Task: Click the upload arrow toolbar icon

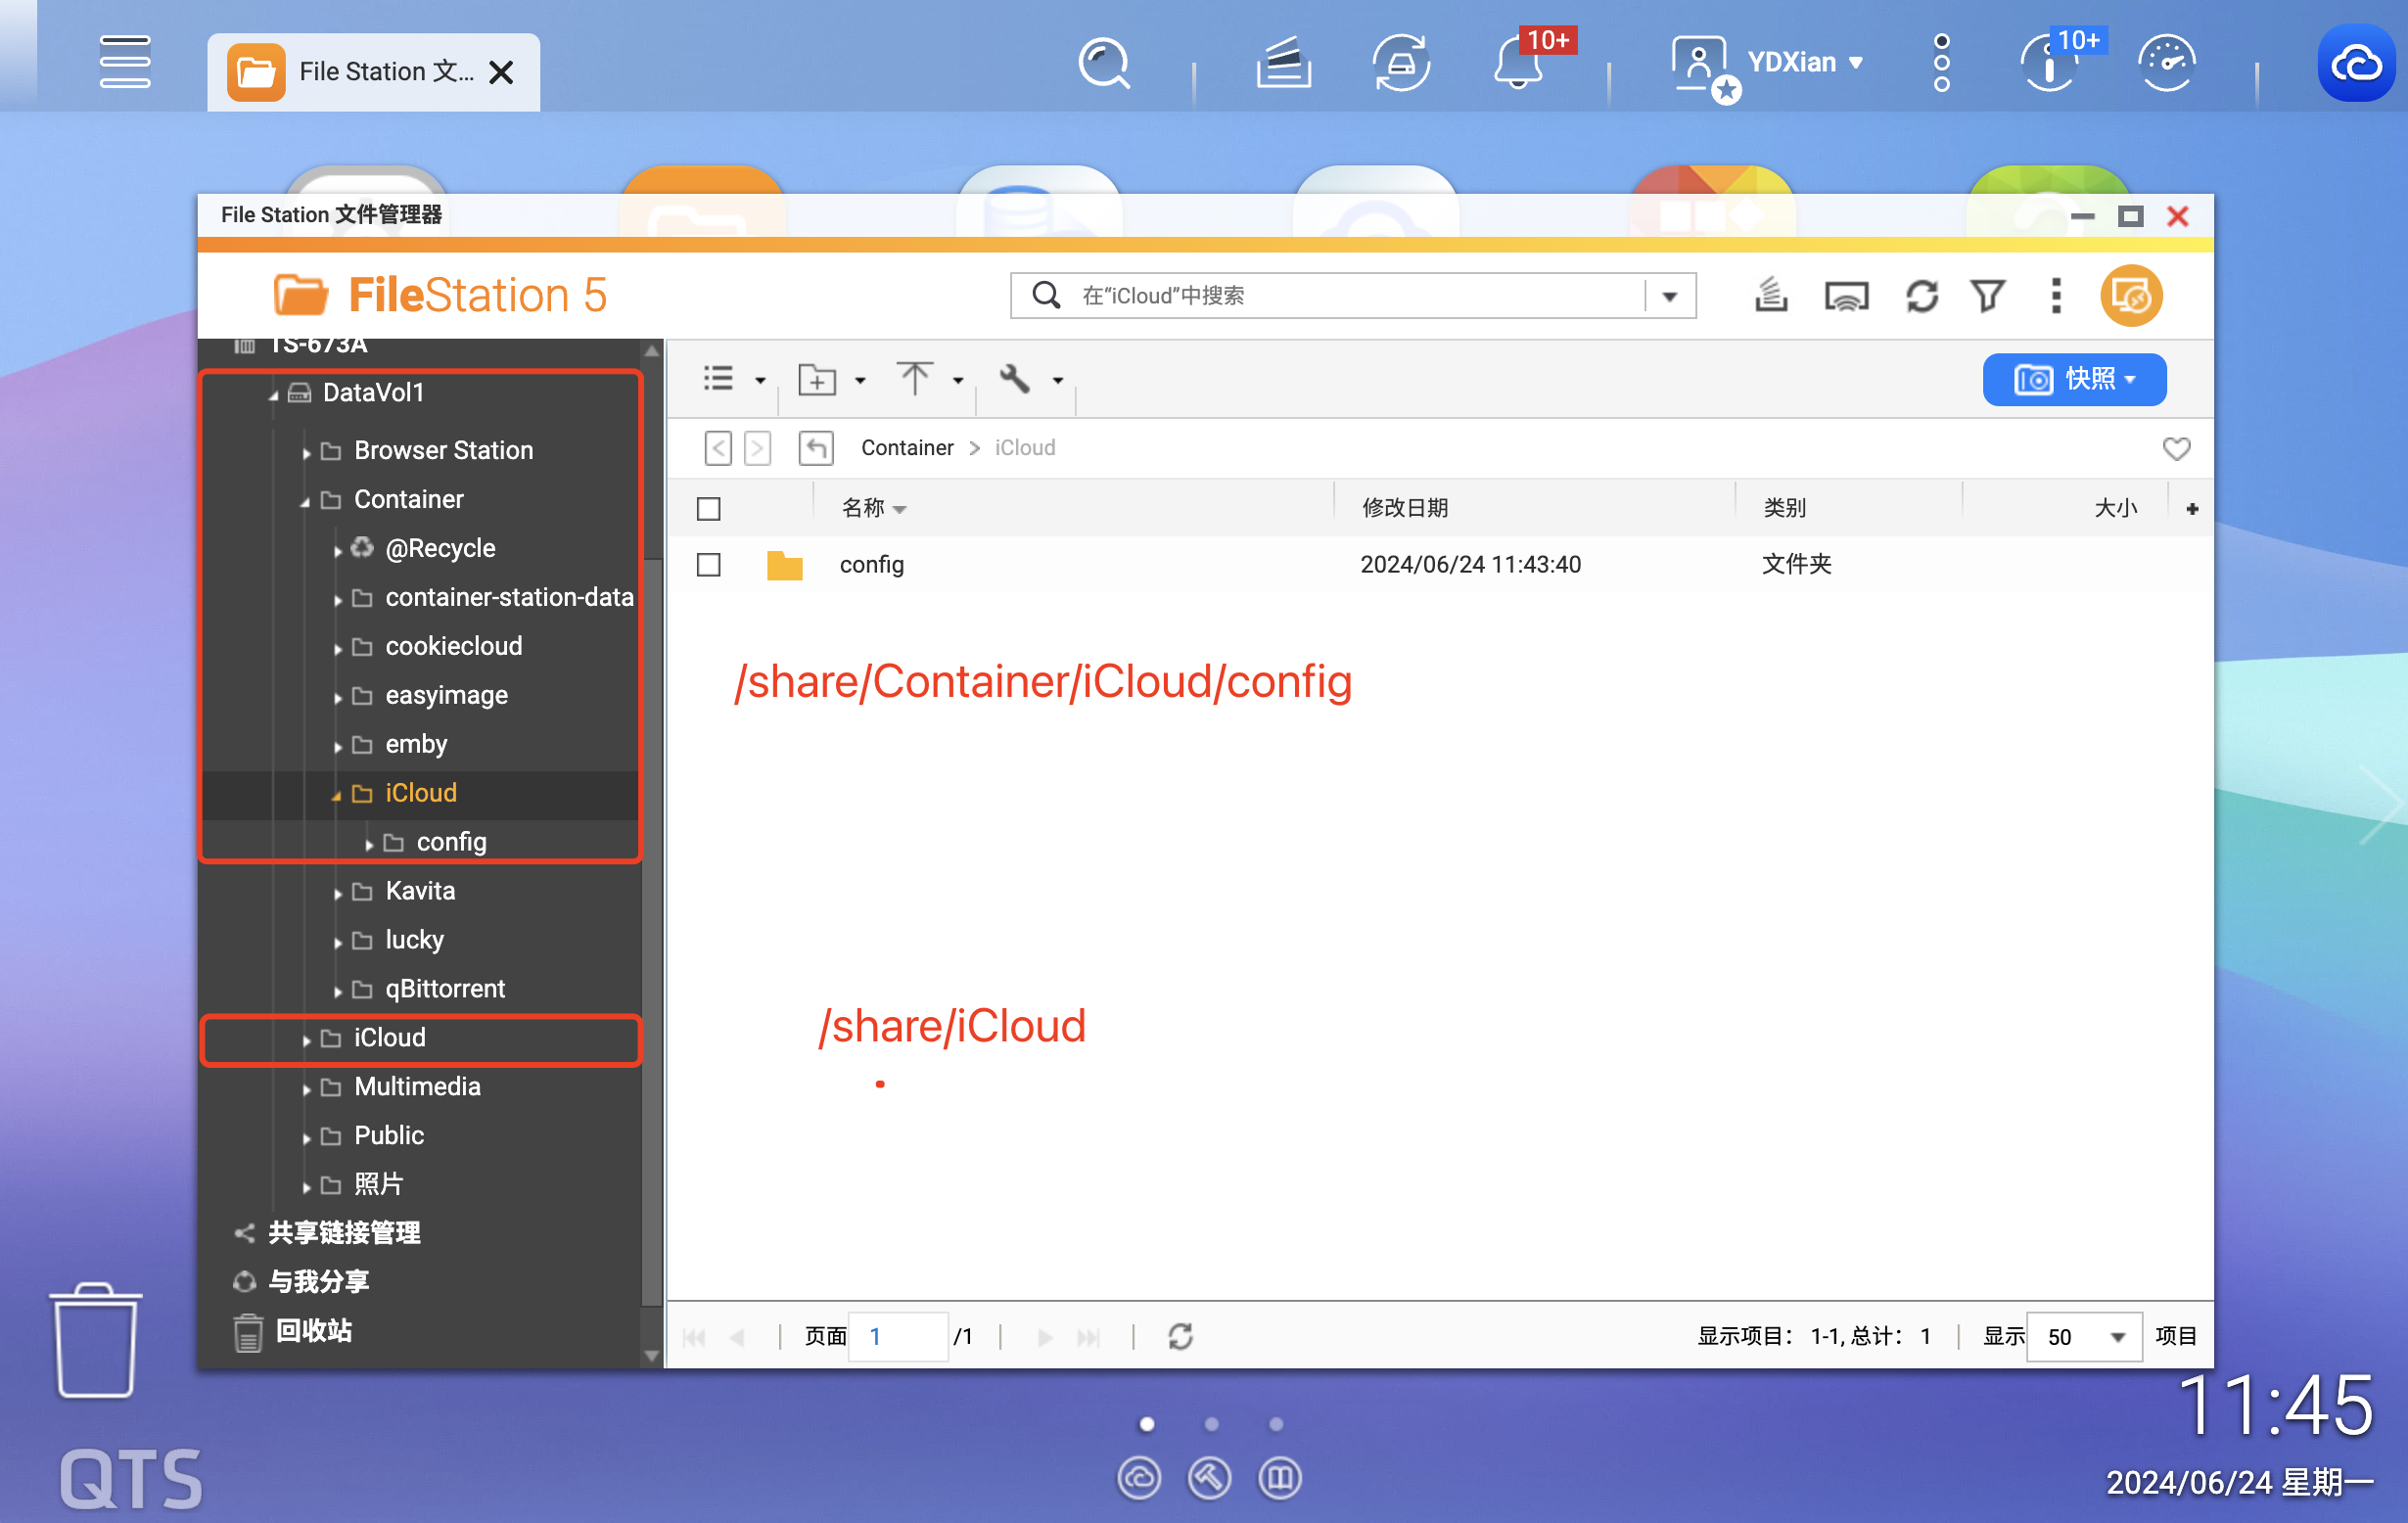Action: [914, 379]
